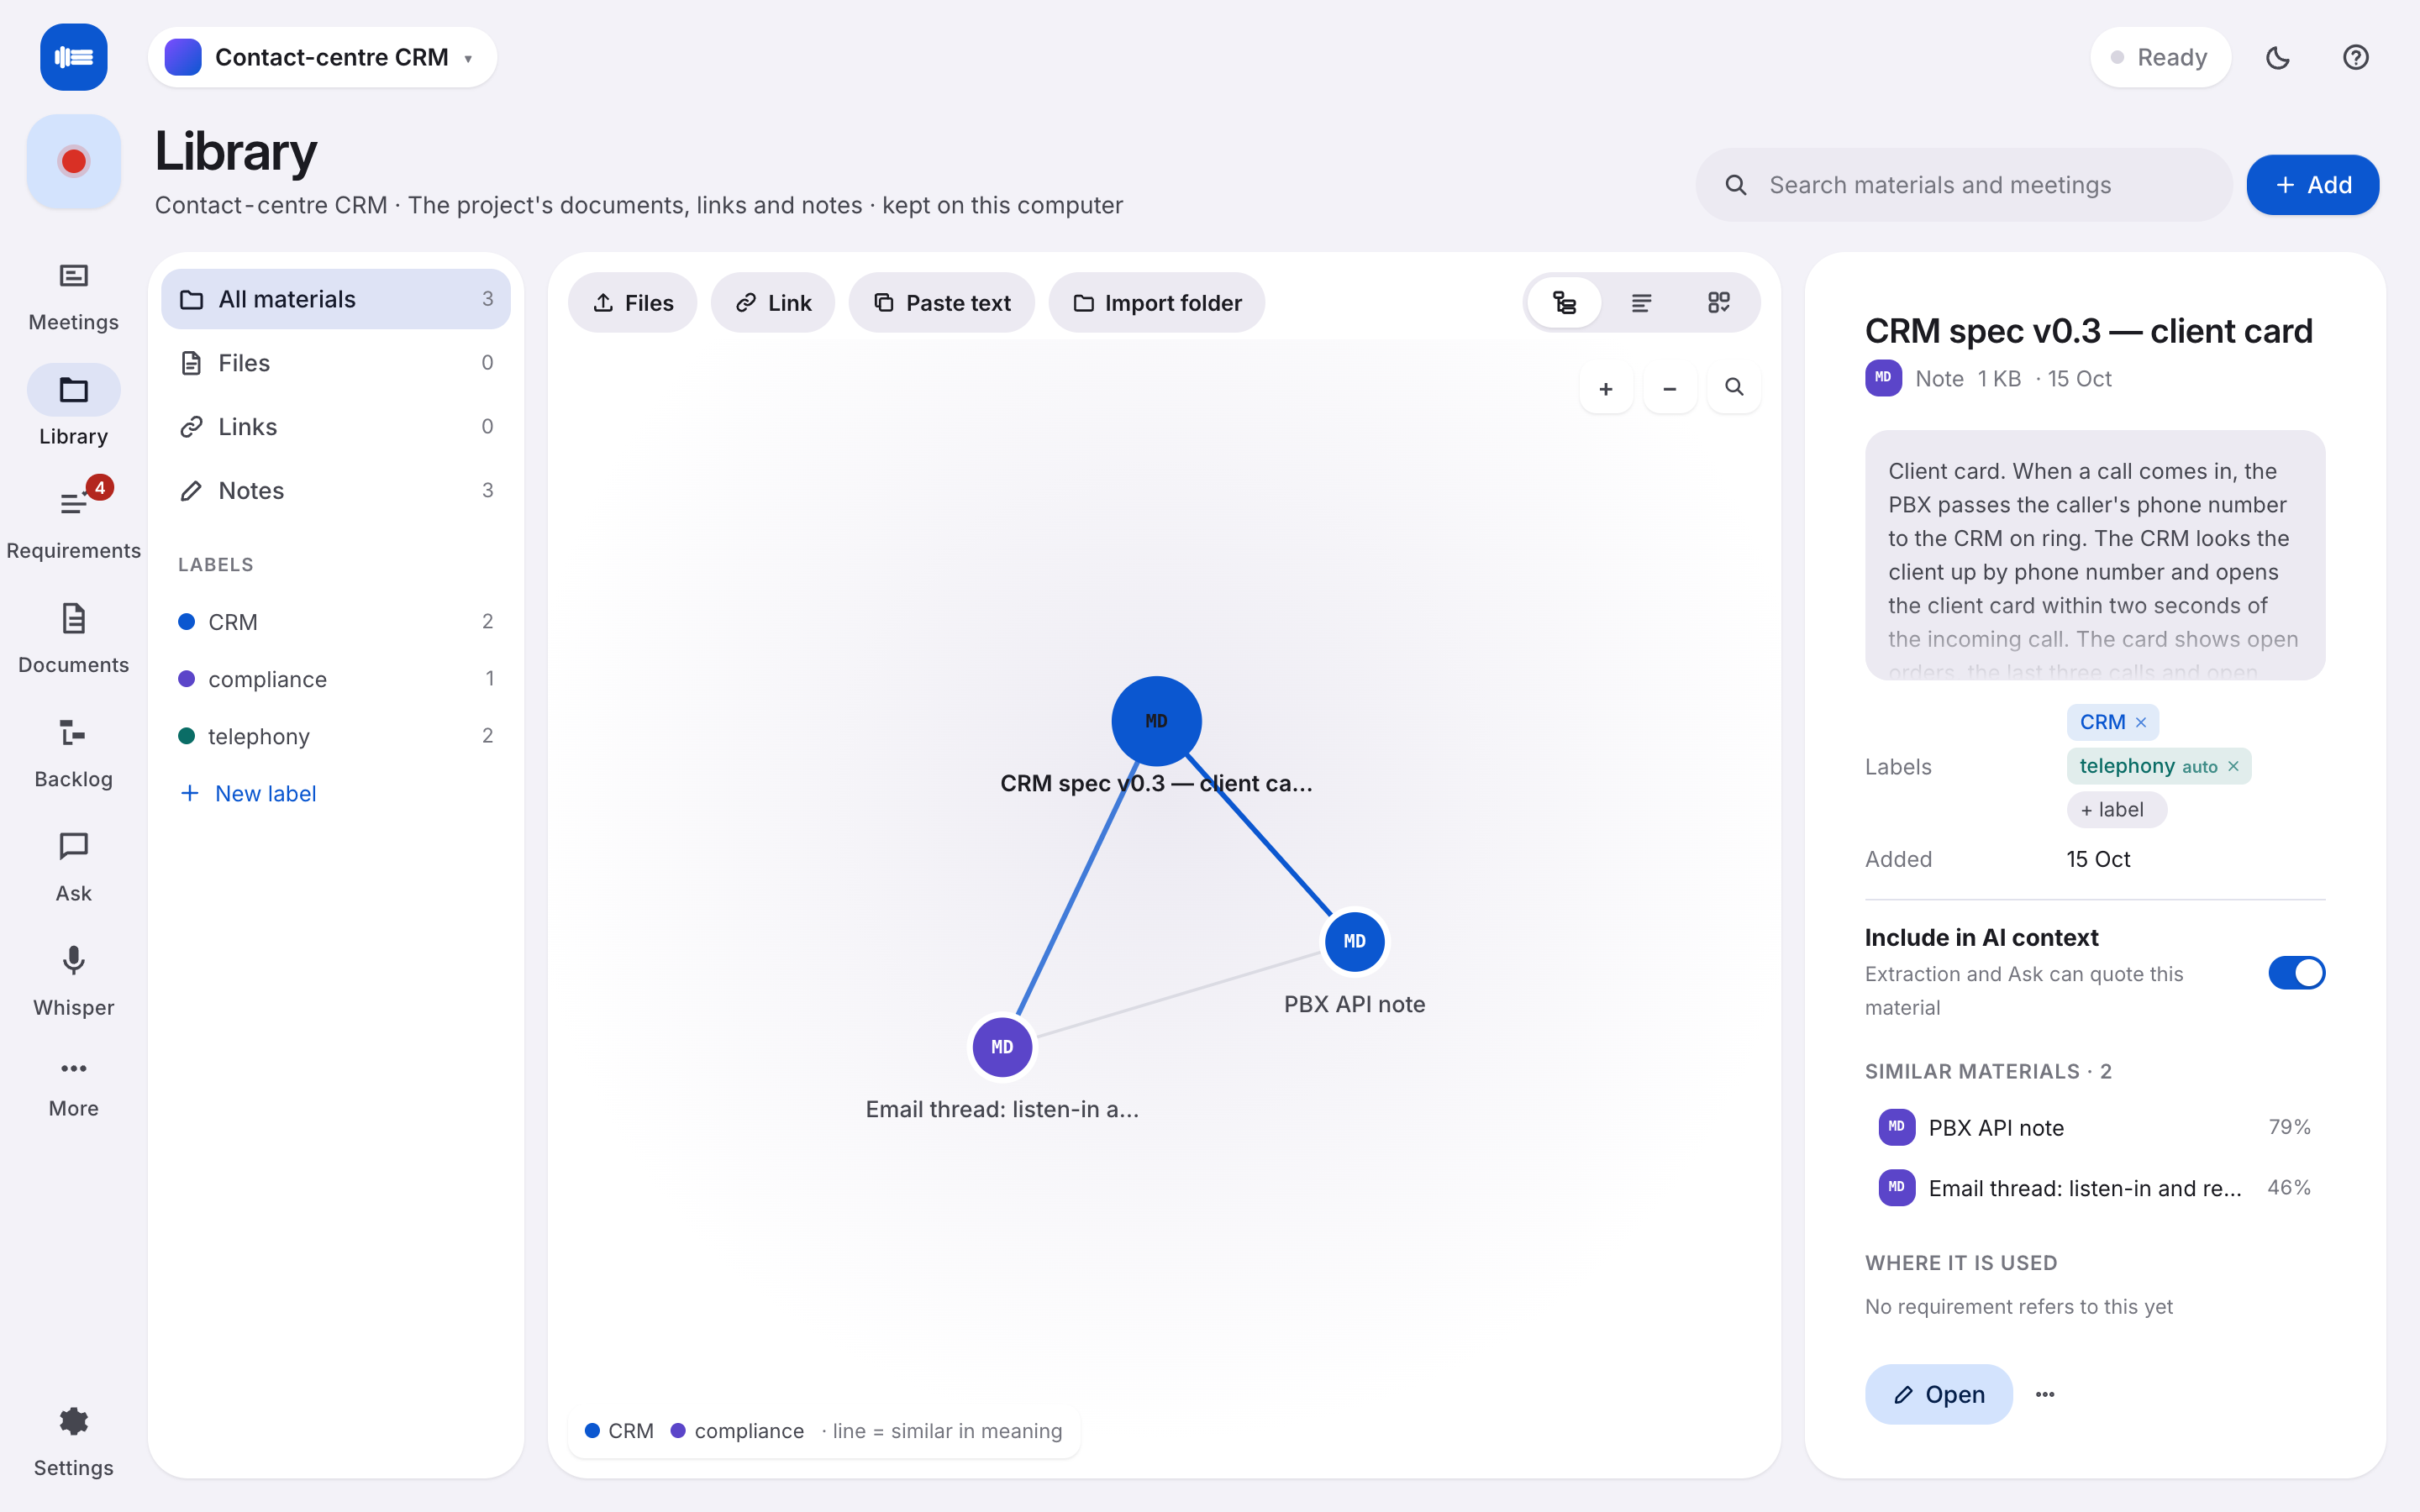Toggle dark mode moon icon
Image resolution: width=2420 pixels, height=1512 pixels.
click(x=2278, y=57)
